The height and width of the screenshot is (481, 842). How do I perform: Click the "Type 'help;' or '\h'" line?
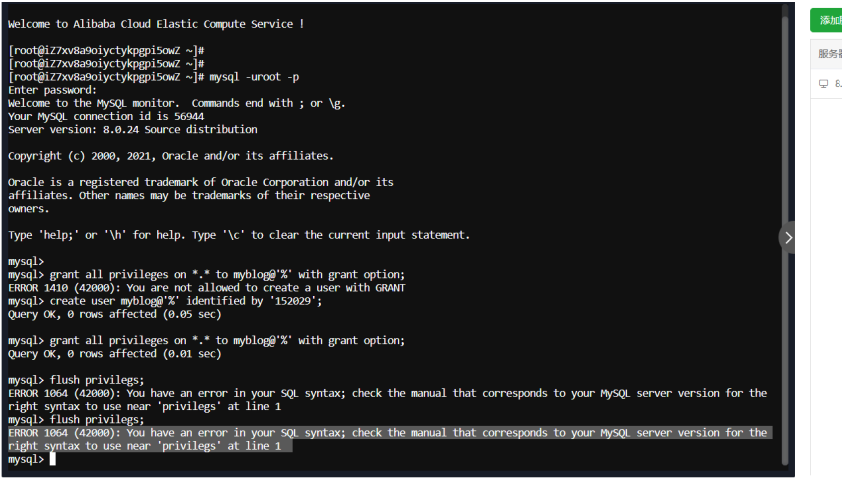pyautogui.click(x=238, y=235)
